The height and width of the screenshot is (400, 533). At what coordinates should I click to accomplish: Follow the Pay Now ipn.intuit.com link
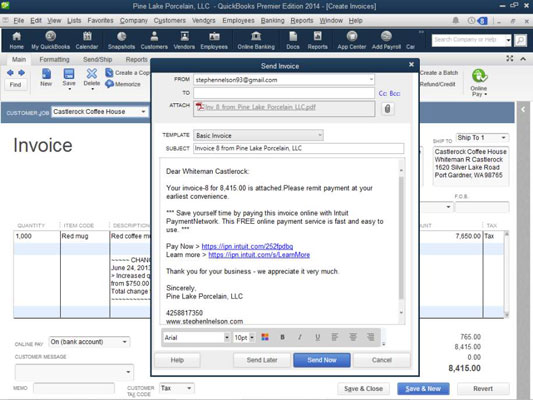[x=247, y=246]
